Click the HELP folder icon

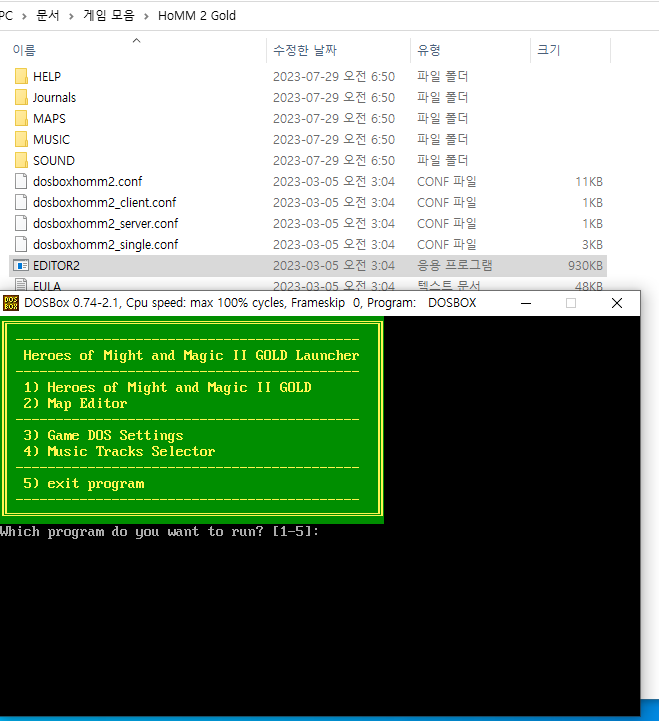point(21,76)
